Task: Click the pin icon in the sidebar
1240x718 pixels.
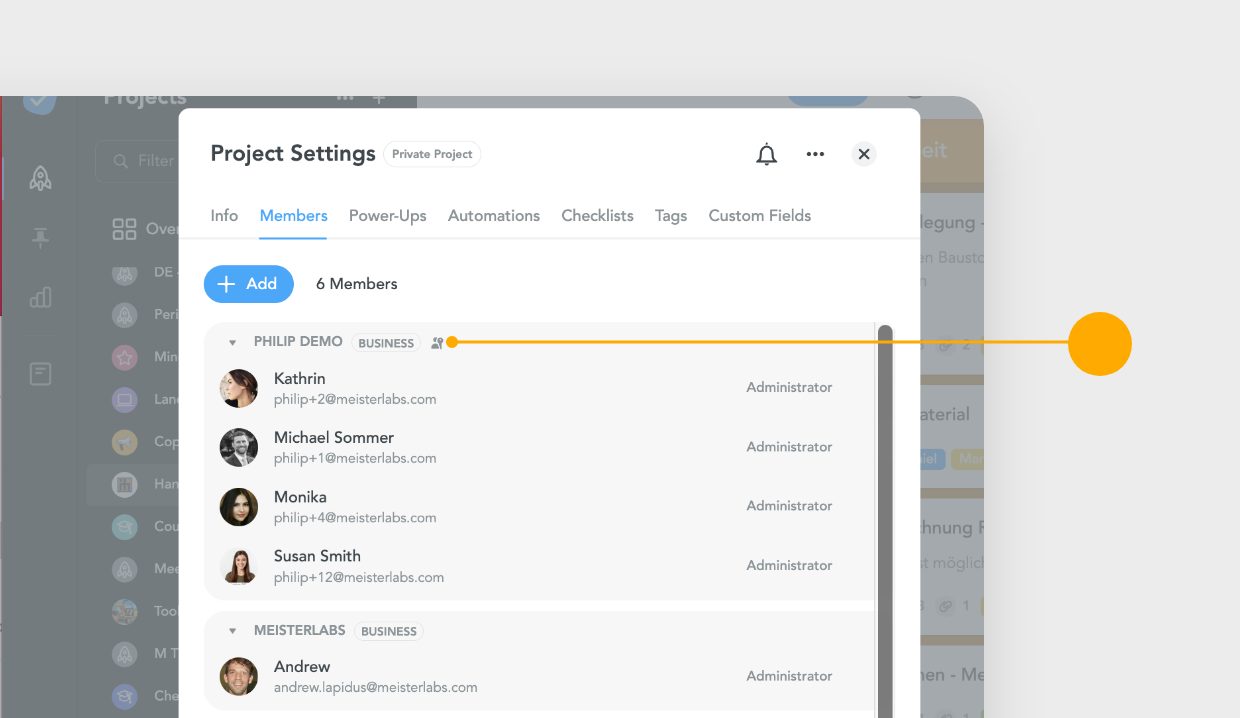Action: [40, 238]
